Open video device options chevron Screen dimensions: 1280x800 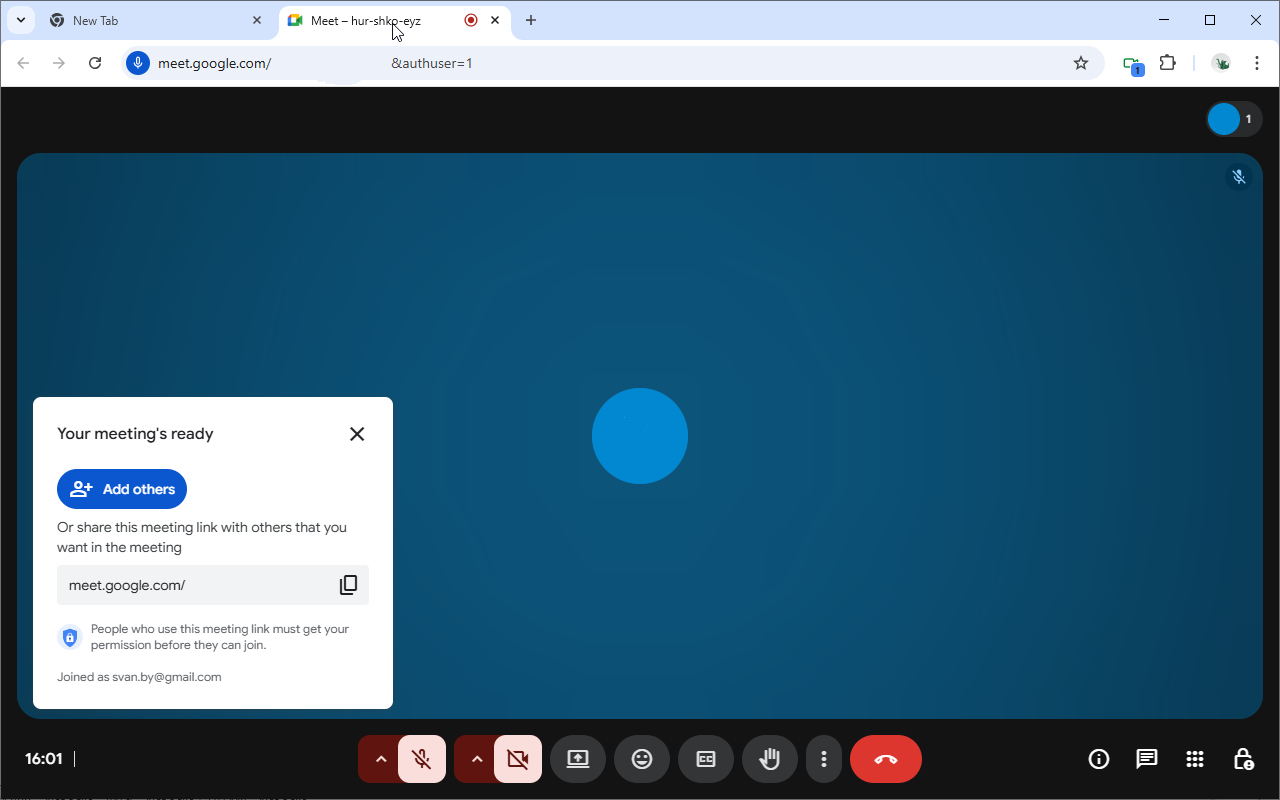coord(475,759)
